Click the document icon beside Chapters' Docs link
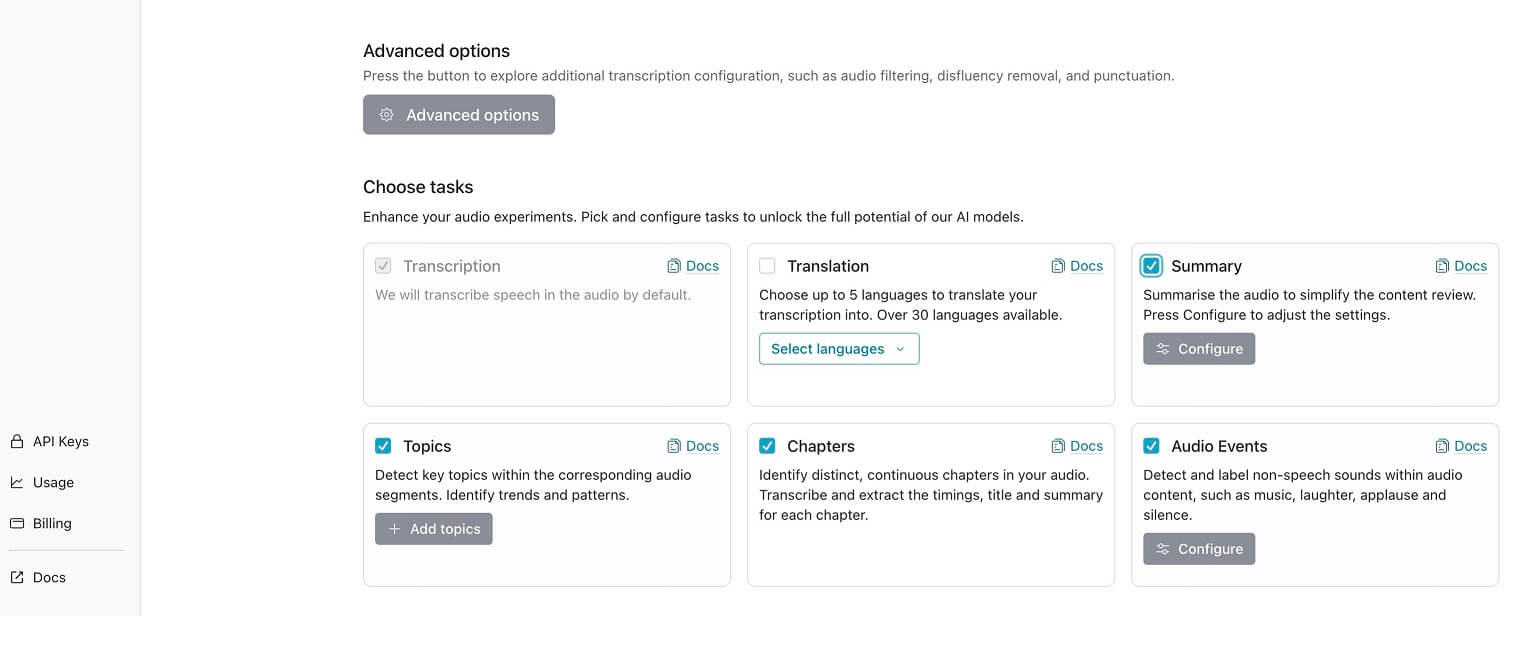The width and height of the screenshot is (1539, 654). (1058, 445)
